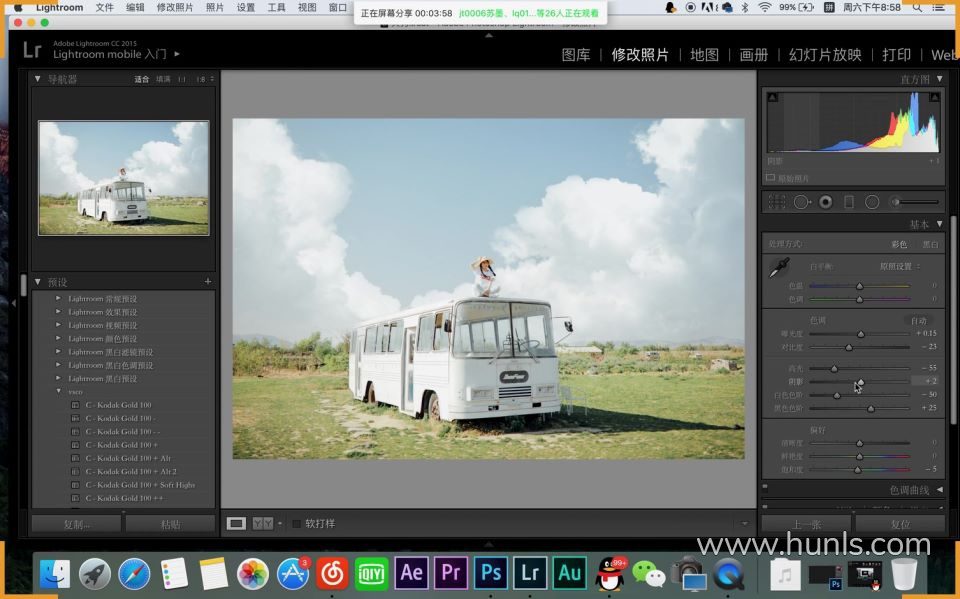Pick the white balance eyedropper tool
Screen dimensions: 960x599
point(779,268)
